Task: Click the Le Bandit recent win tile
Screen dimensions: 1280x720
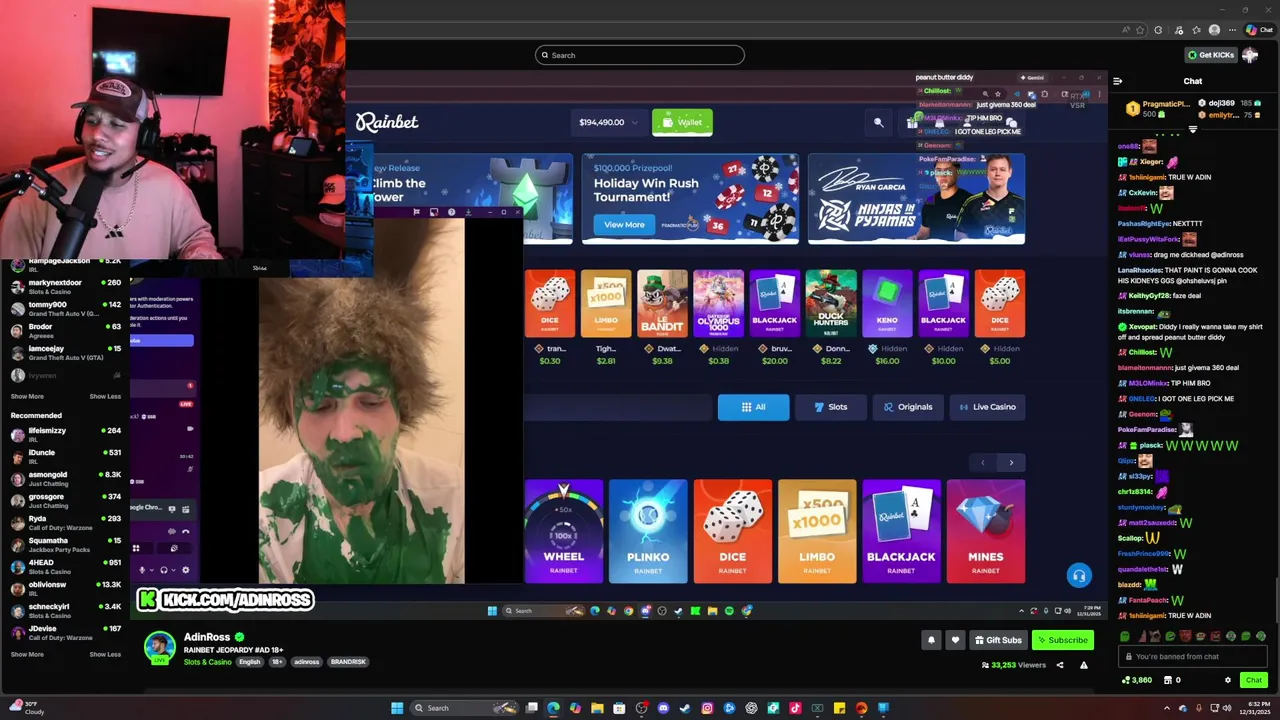Action: tap(662, 304)
